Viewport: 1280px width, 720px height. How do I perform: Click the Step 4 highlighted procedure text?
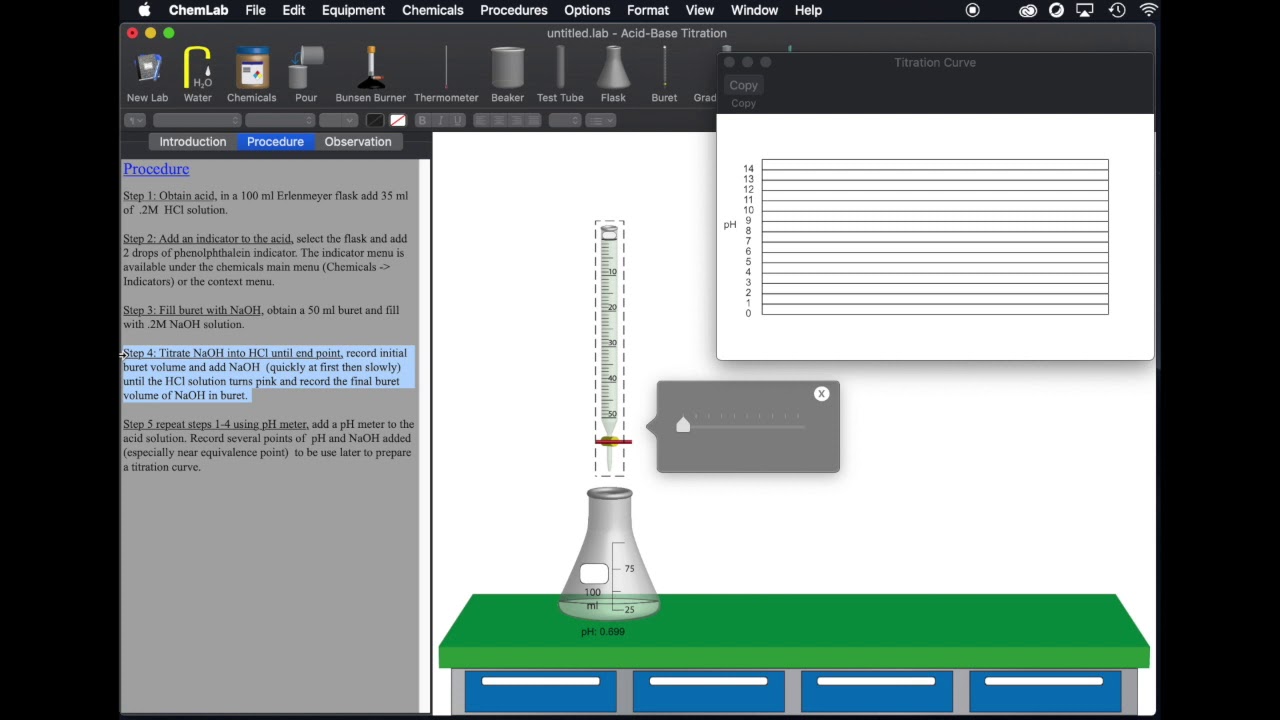266,374
